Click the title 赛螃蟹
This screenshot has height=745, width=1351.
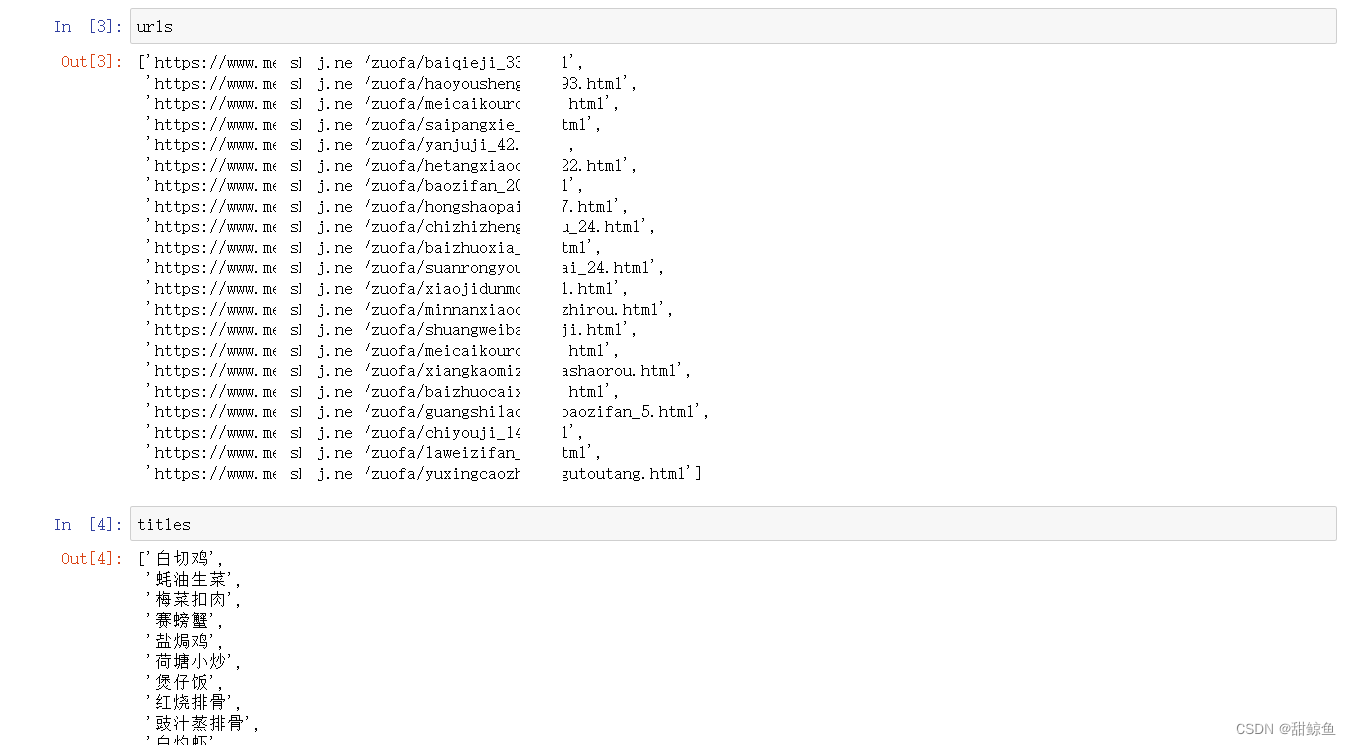184,620
